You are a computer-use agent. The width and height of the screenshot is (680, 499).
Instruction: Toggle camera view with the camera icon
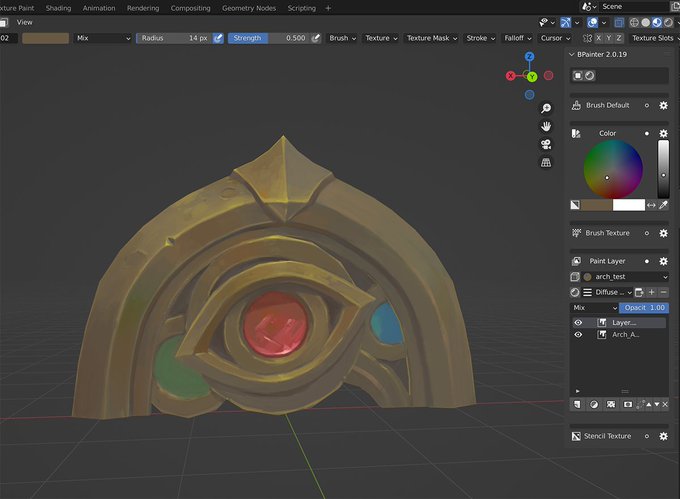546,144
